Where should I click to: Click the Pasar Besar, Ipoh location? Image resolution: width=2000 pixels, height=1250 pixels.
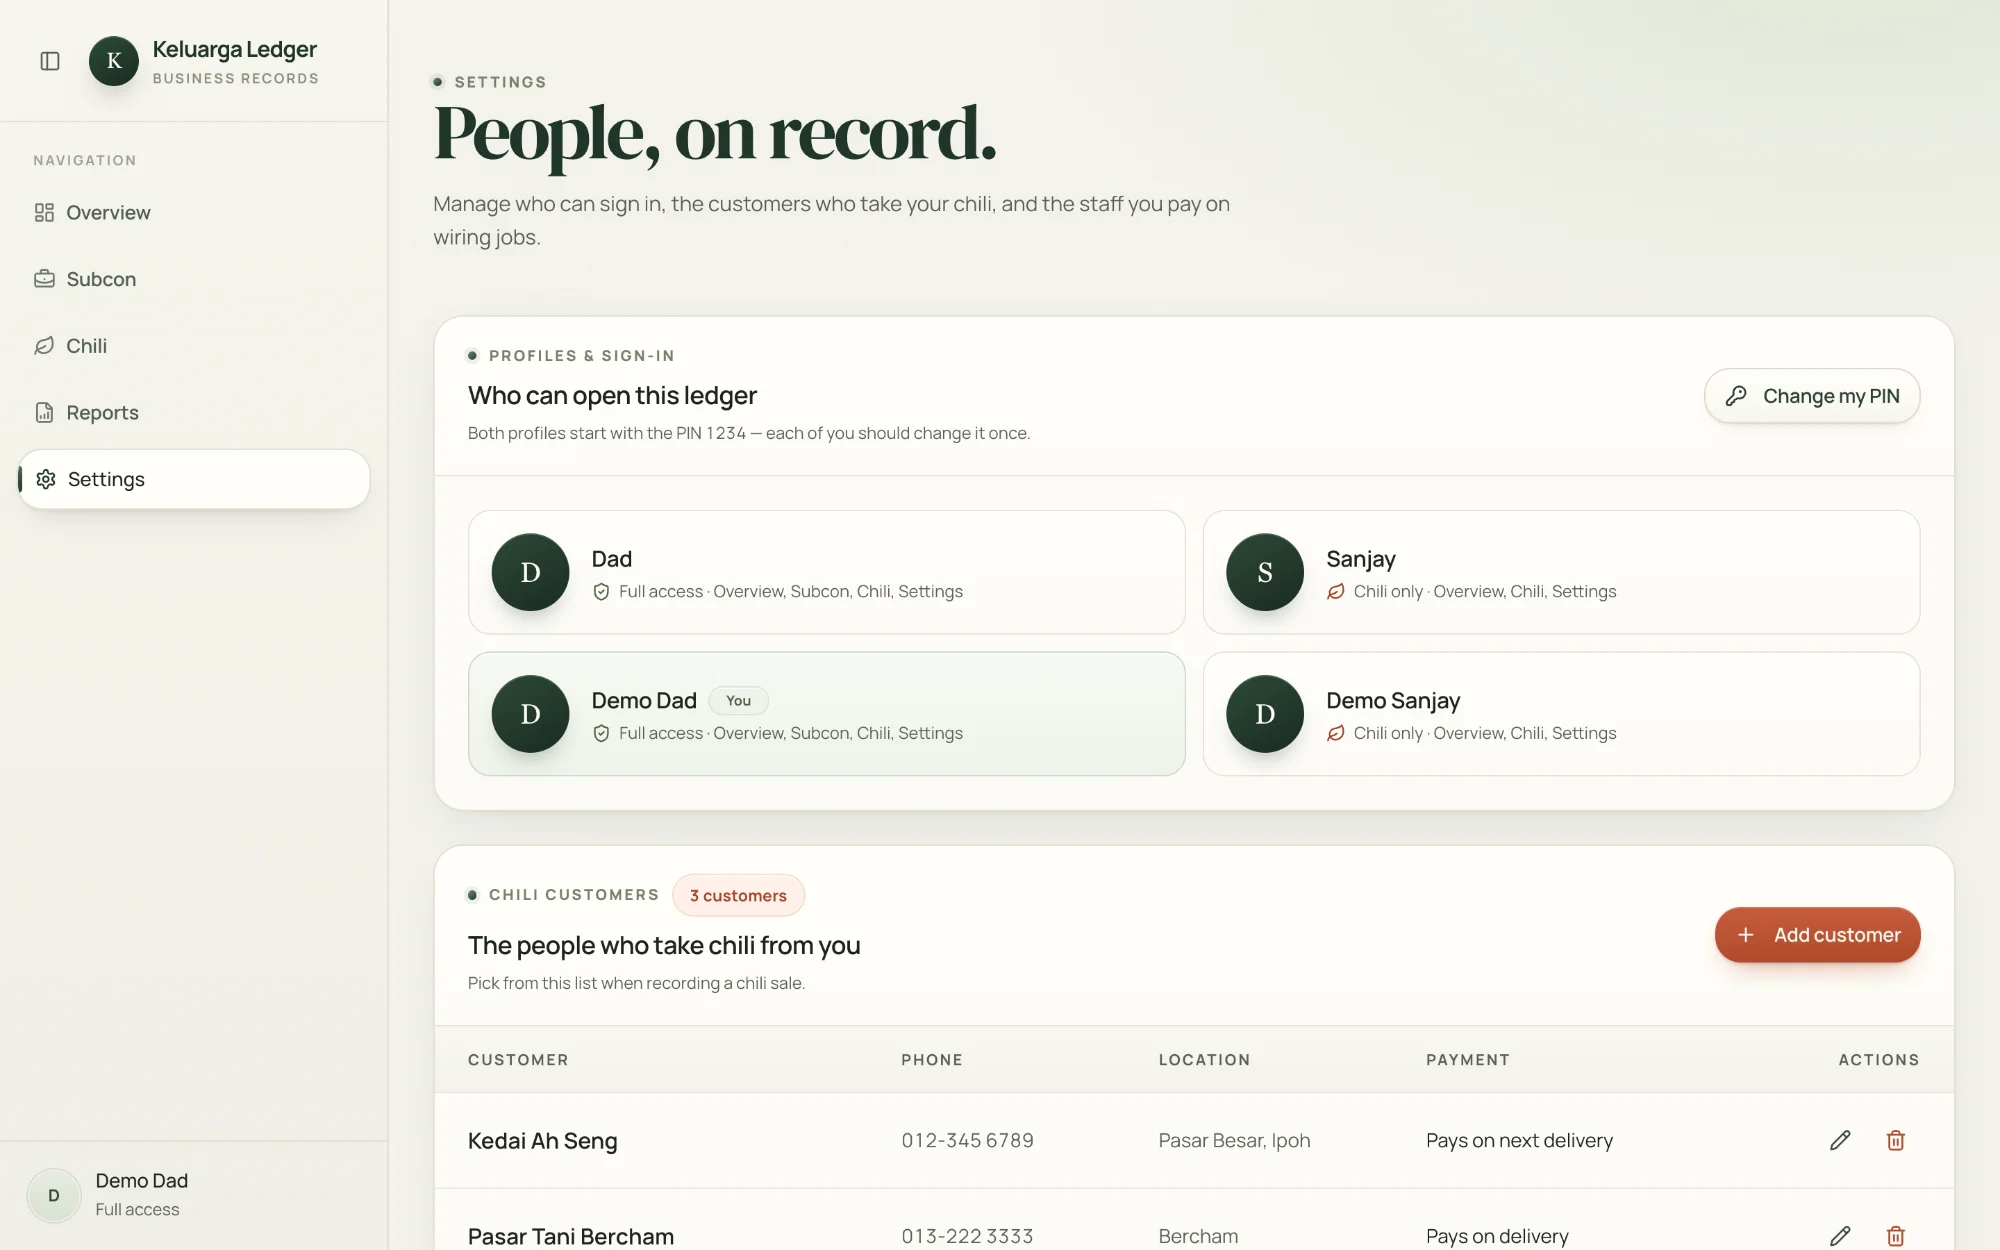point(1234,1141)
